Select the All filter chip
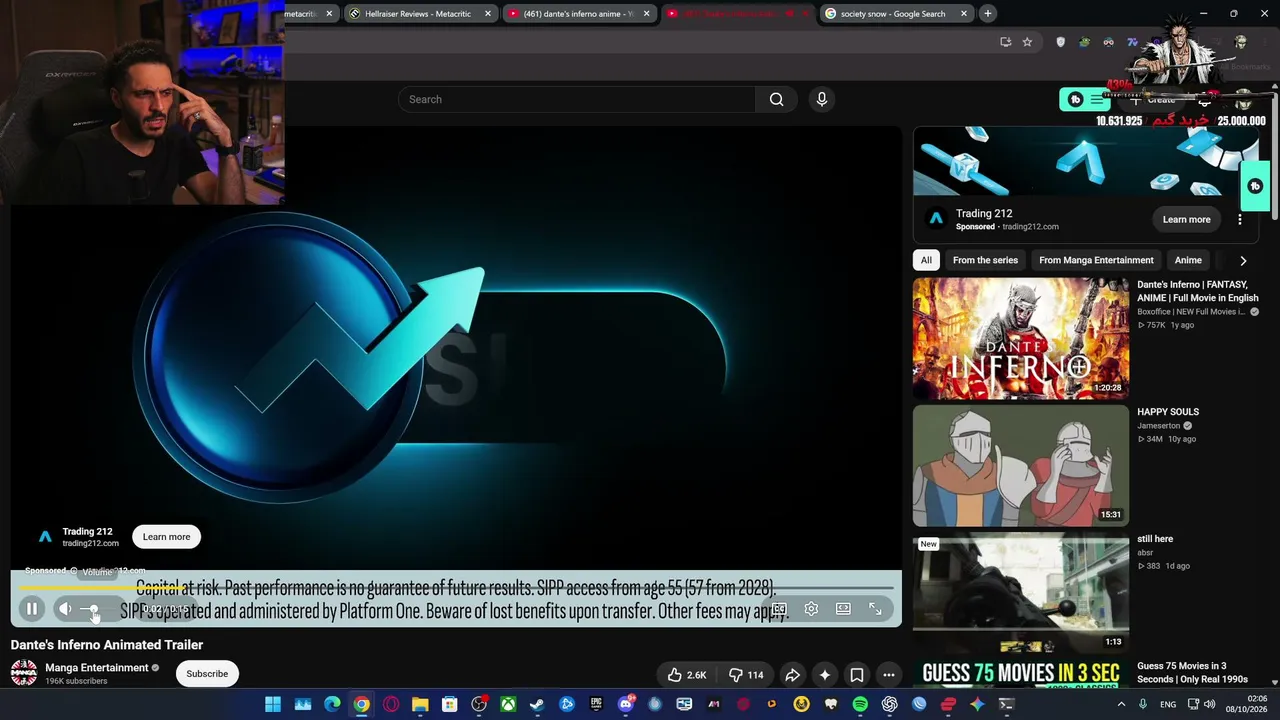Image resolution: width=1280 pixels, height=720 pixels. click(926, 260)
